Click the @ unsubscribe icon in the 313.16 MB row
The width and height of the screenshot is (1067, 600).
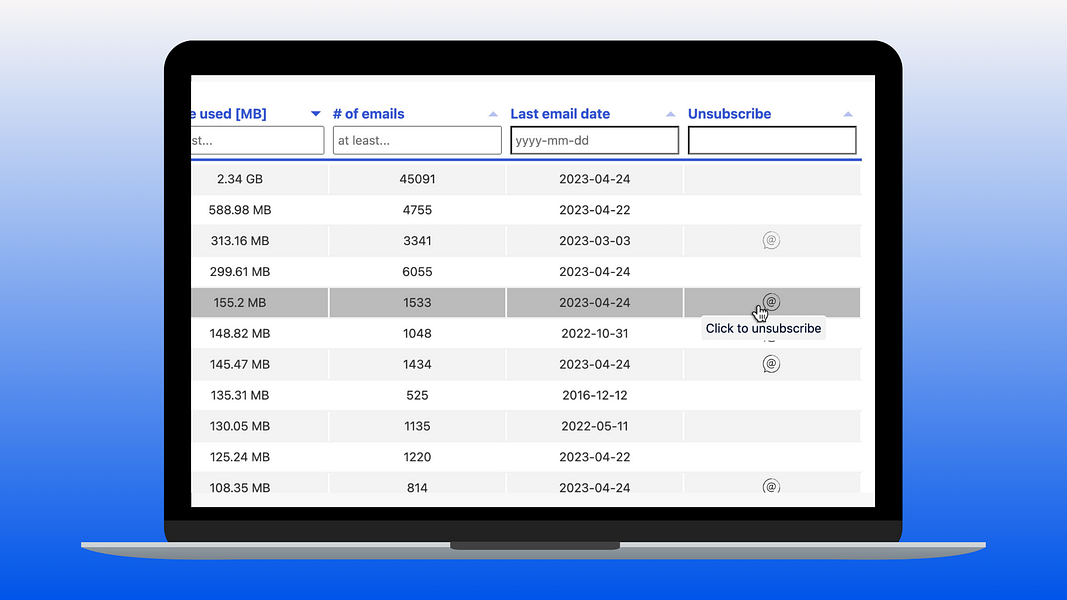tap(770, 240)
